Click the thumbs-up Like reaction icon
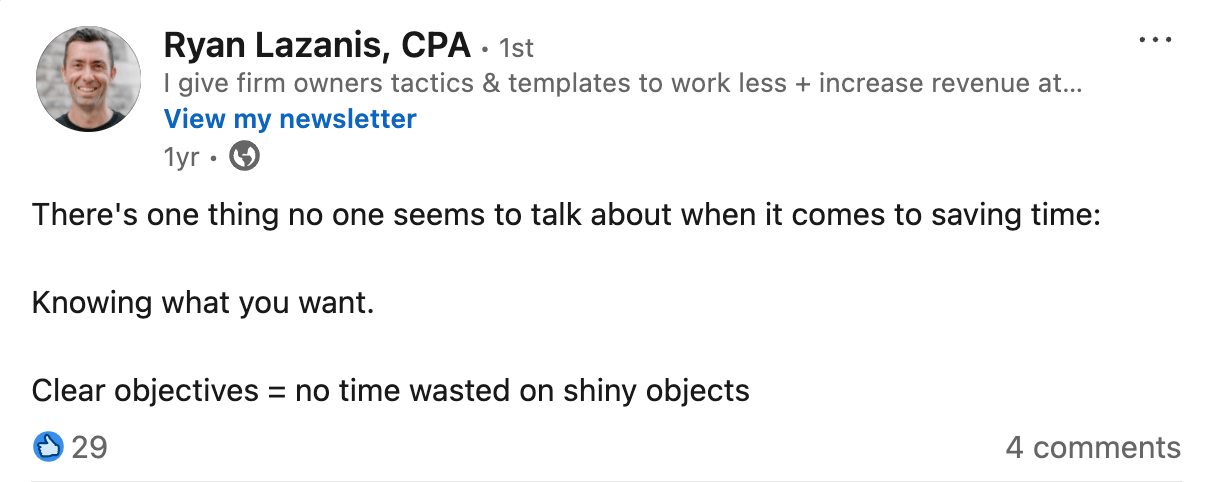This screenshot has height=482, width=1210. [48, 446]
